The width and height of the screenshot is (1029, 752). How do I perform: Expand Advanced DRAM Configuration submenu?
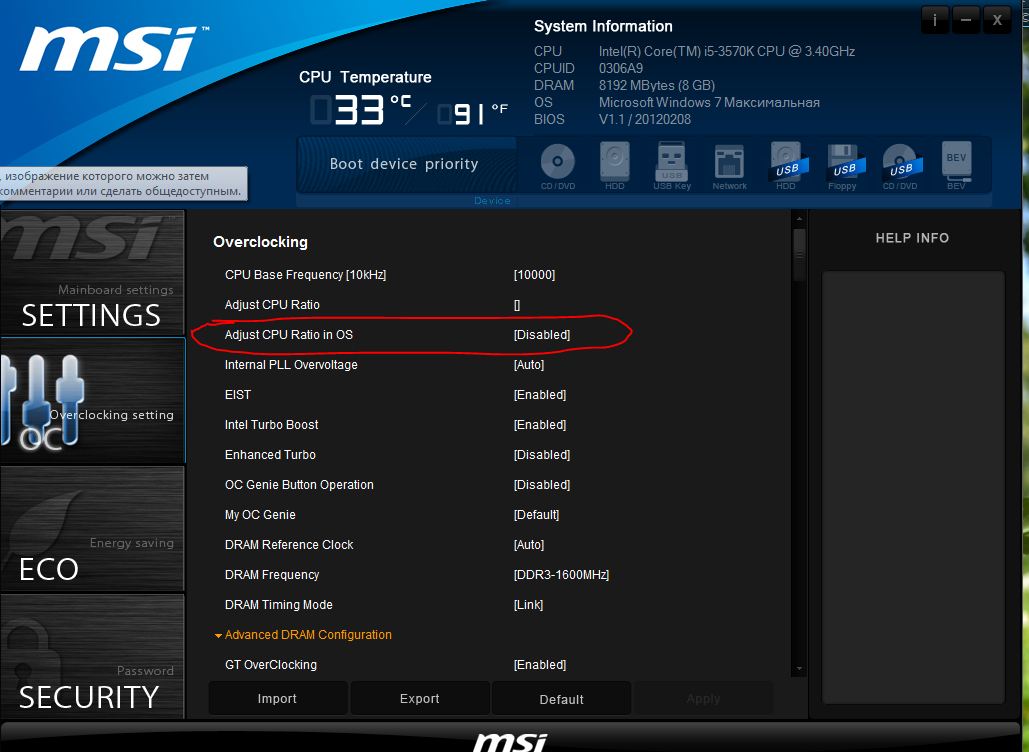308,635
